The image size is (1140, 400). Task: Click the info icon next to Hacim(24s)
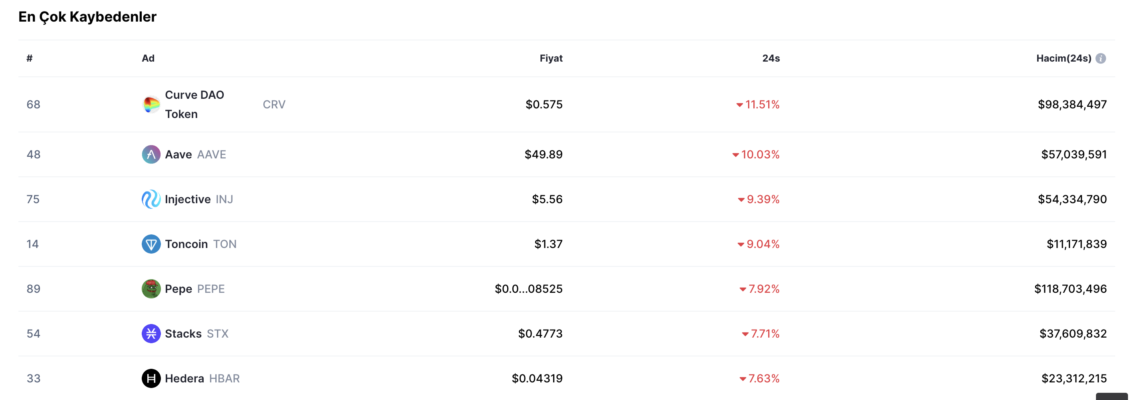[x=1101, y=58]
